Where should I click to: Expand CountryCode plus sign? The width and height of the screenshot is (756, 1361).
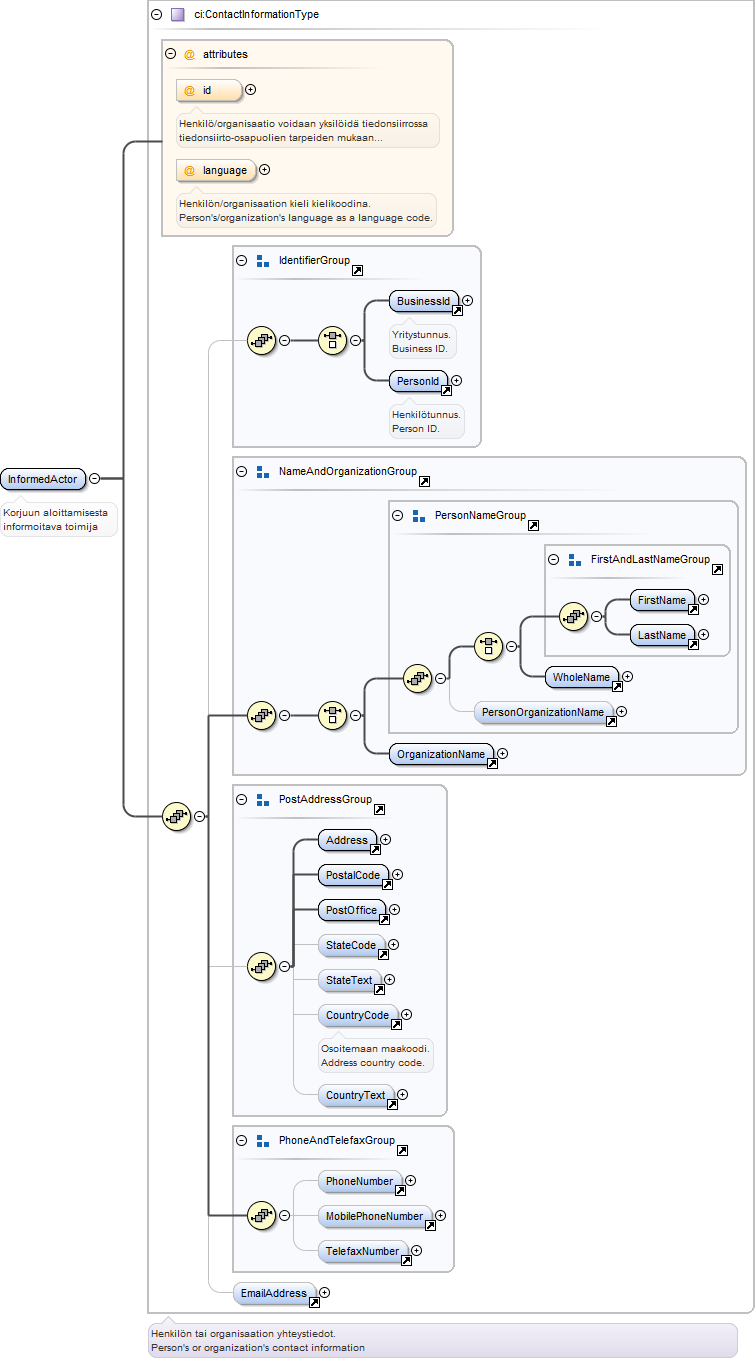[407, 1014]
